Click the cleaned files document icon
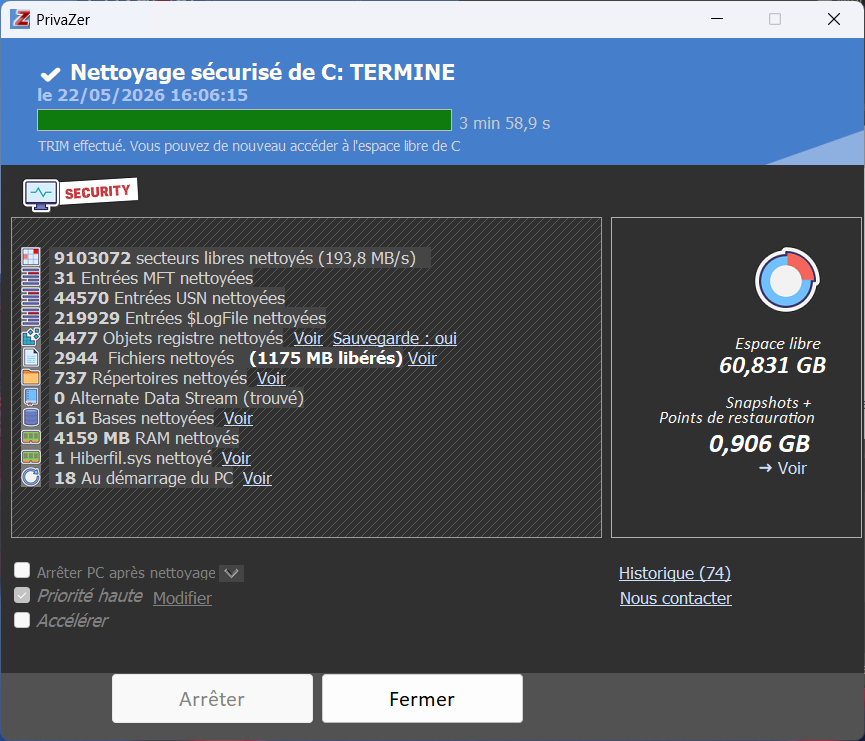The height and width of the screenshot is (741, 865). tap(31, 358)
